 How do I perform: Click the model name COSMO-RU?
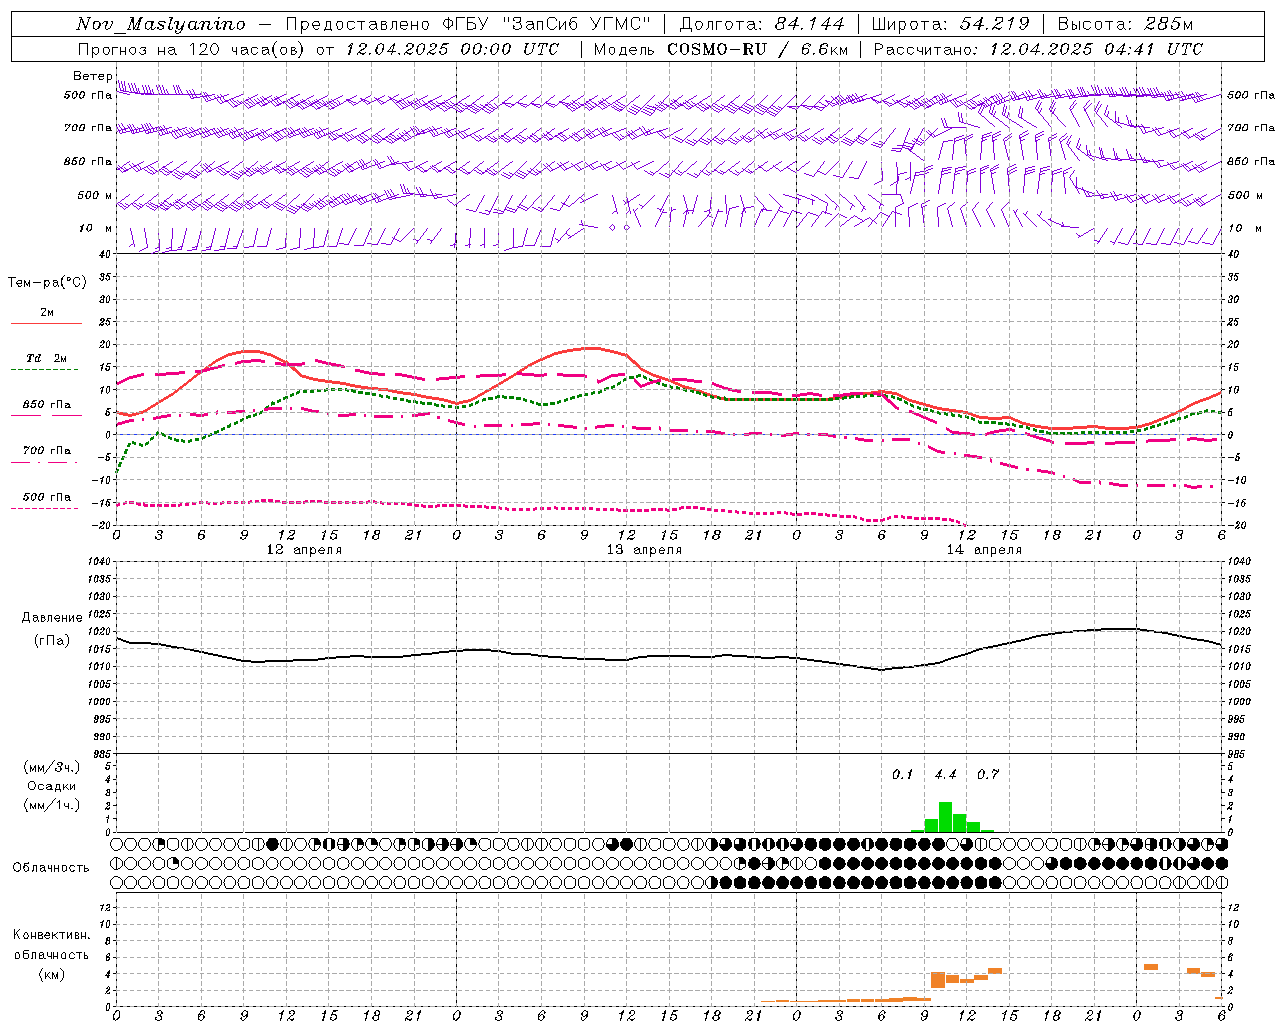[717, 49]
